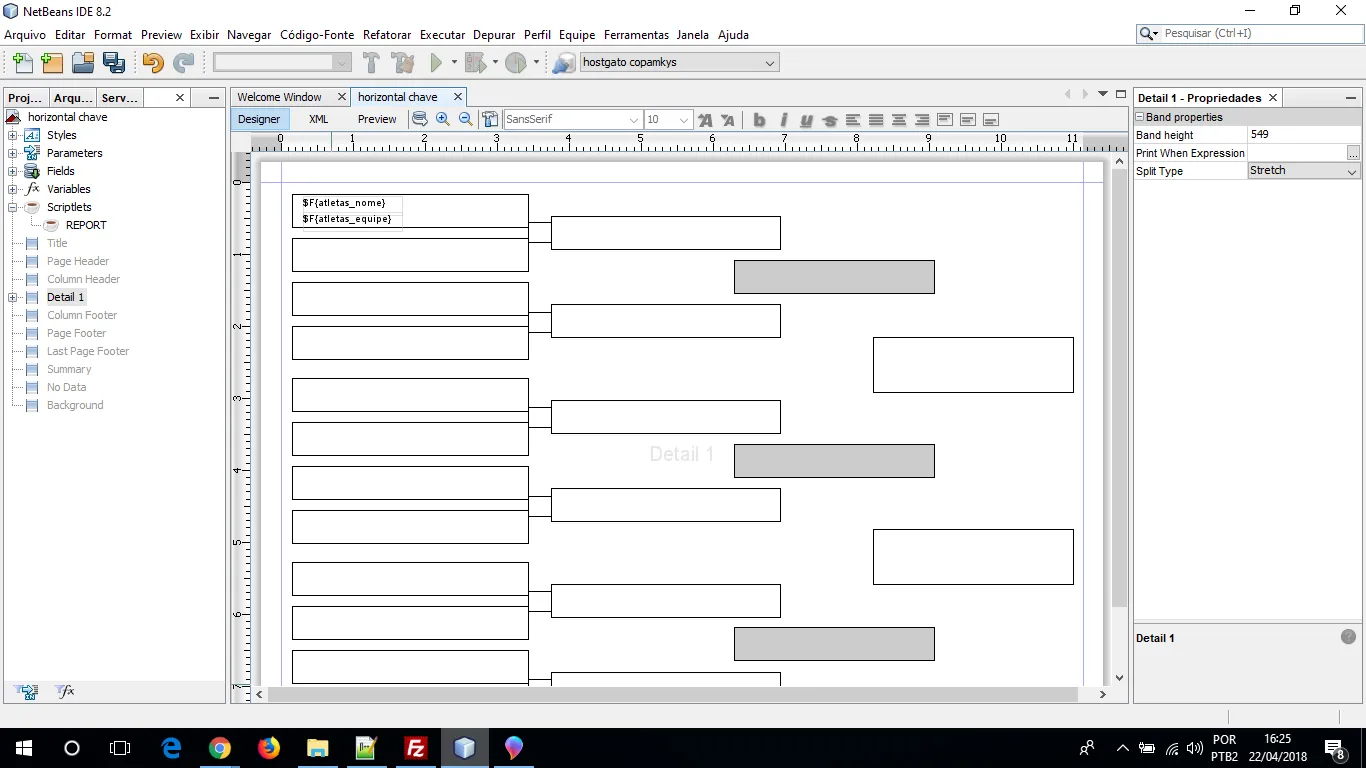This screenshot has width=1366, height=768.
Task: Select the REPORT scriptlet tree item
Action: [x=86, y=225]
